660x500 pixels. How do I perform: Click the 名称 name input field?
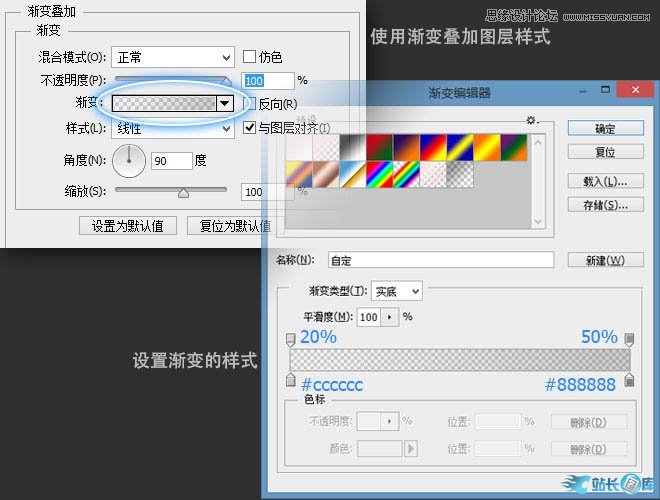pos(438,260)
